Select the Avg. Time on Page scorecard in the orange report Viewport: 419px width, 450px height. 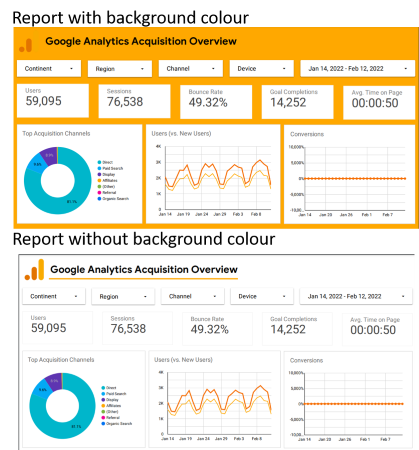[379, 102]
